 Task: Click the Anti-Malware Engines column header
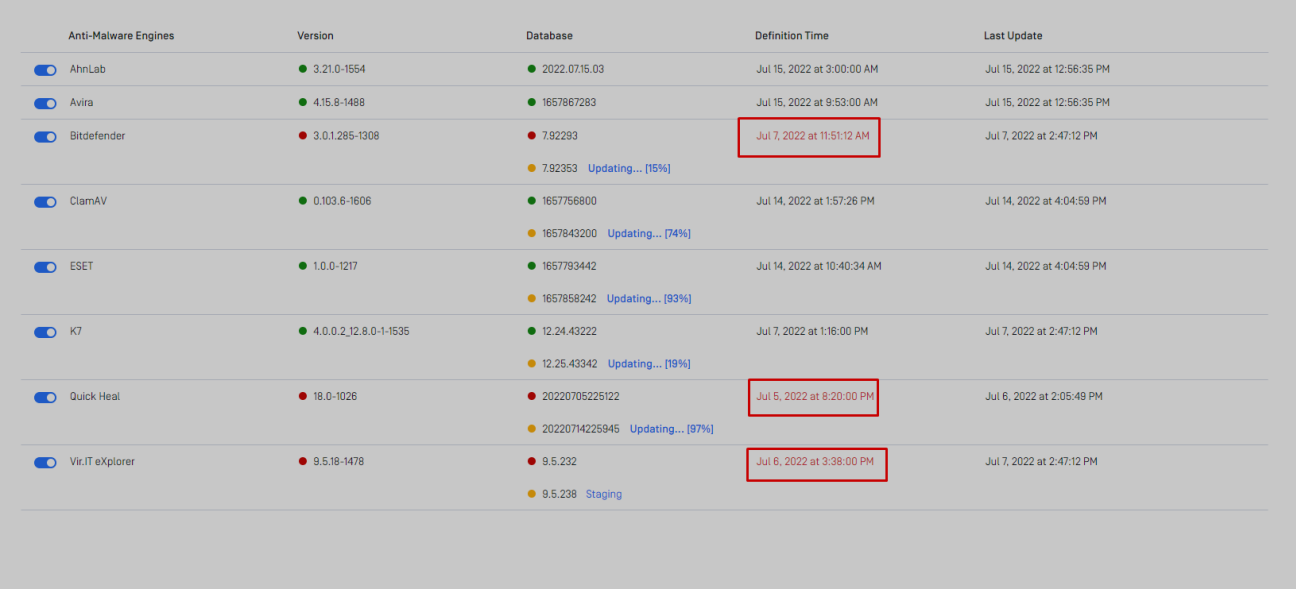[x=121, y=36]
